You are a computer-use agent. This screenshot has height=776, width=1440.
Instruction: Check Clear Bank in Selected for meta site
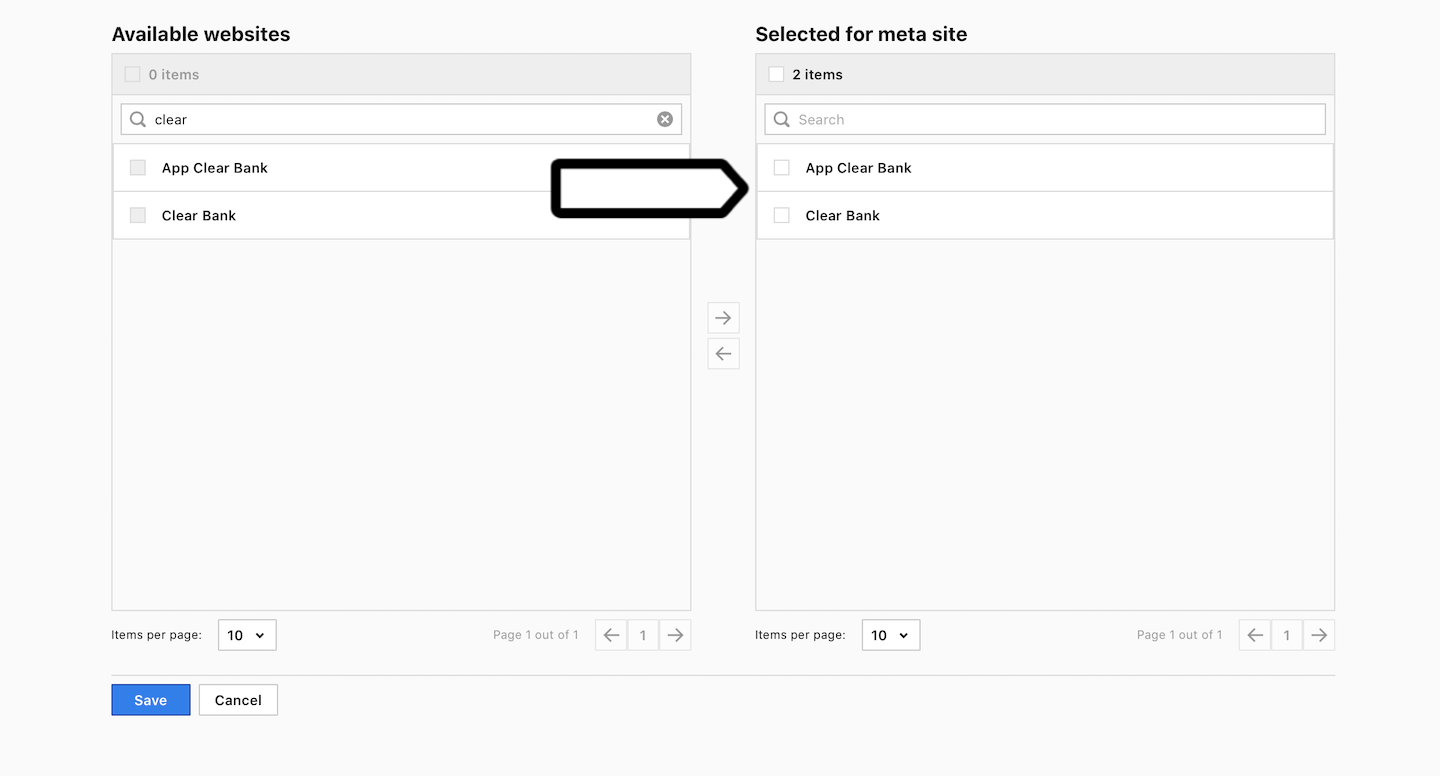pyautogui.click(x=782, y=215)
